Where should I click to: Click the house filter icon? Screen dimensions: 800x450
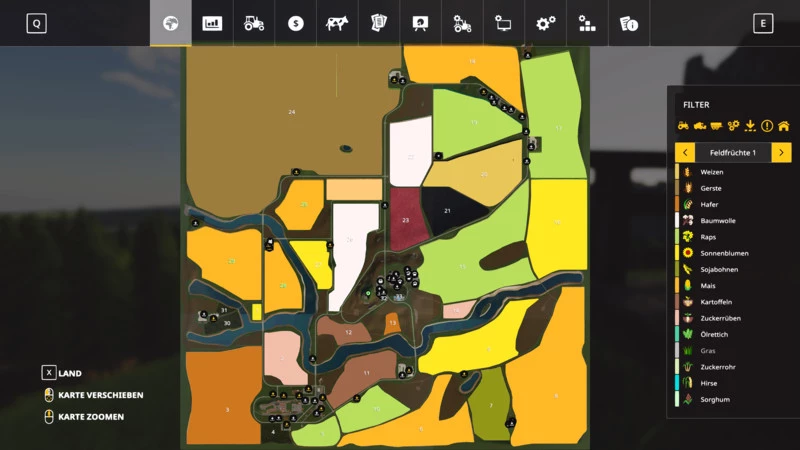coord(783,126)
